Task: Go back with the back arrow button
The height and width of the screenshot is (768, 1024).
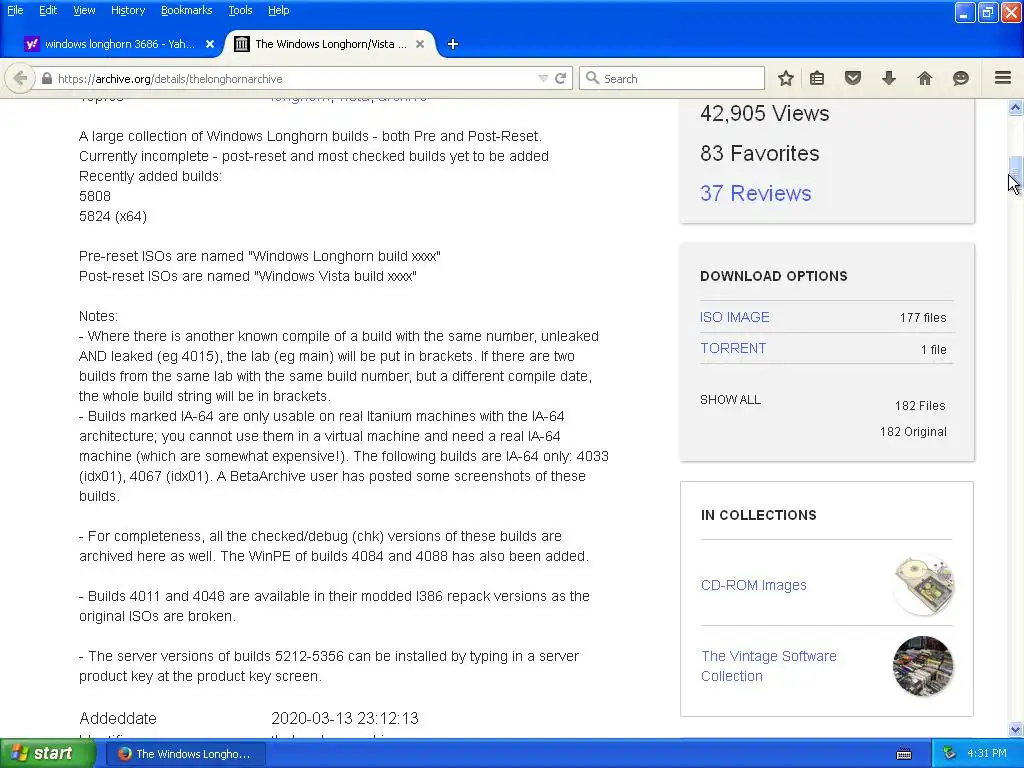Action: pyautogui.click(x=20, y=78)
